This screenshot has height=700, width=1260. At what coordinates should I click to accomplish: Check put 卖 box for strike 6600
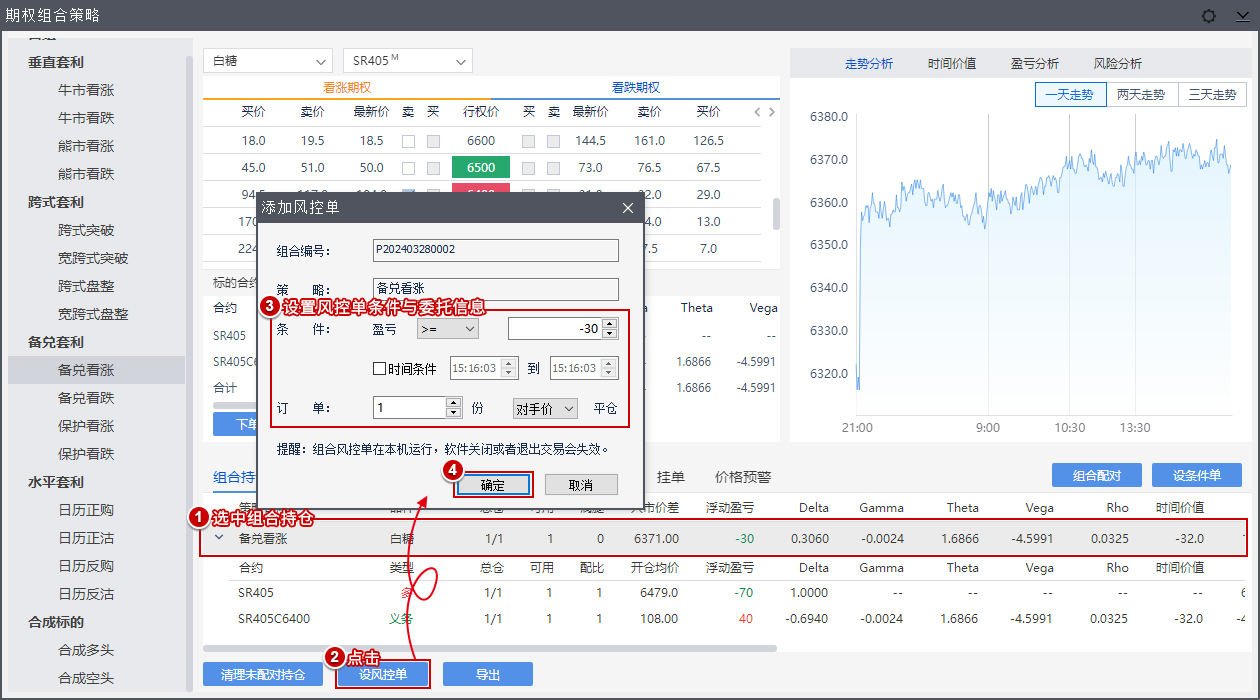coord(553,141)
